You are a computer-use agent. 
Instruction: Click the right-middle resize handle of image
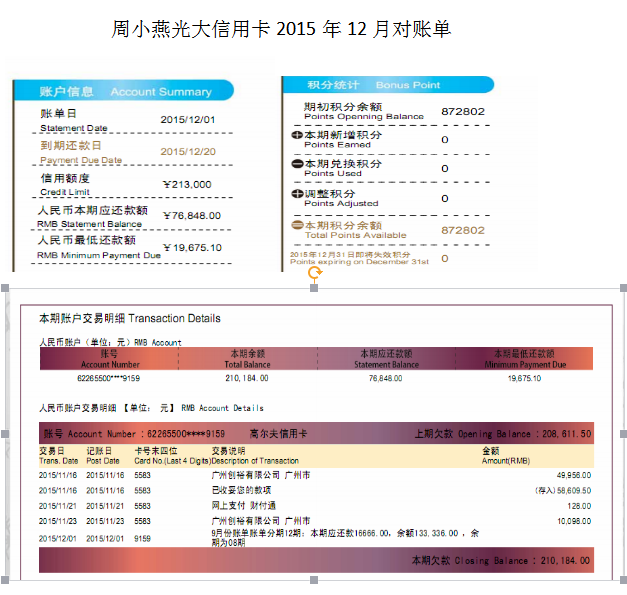click(x=622, y=434)
